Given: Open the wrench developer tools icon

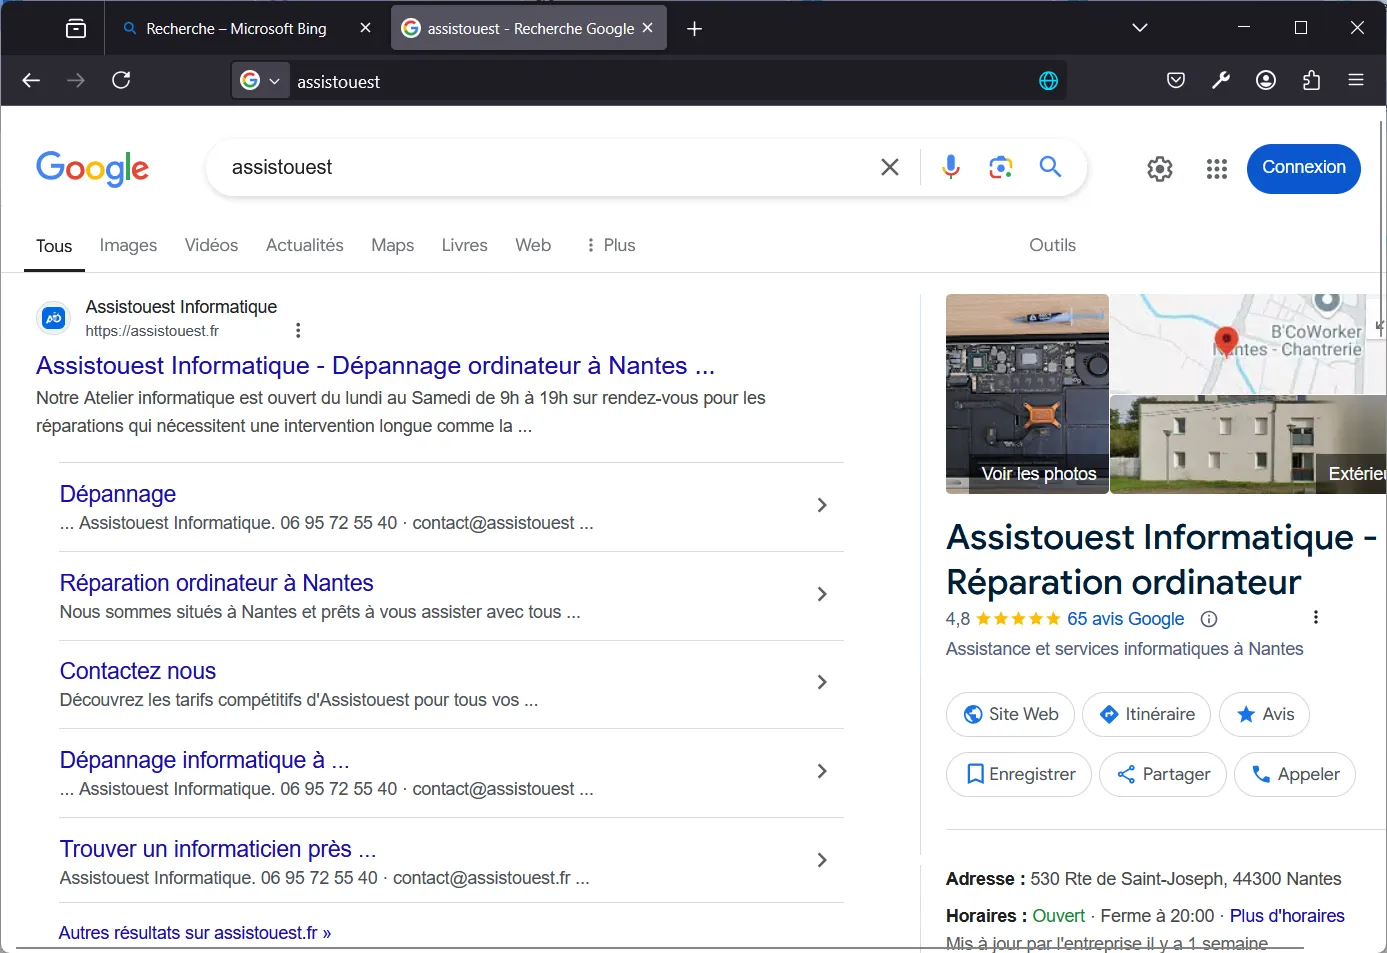Looking at the screenshot, I should pos(1221,80).
